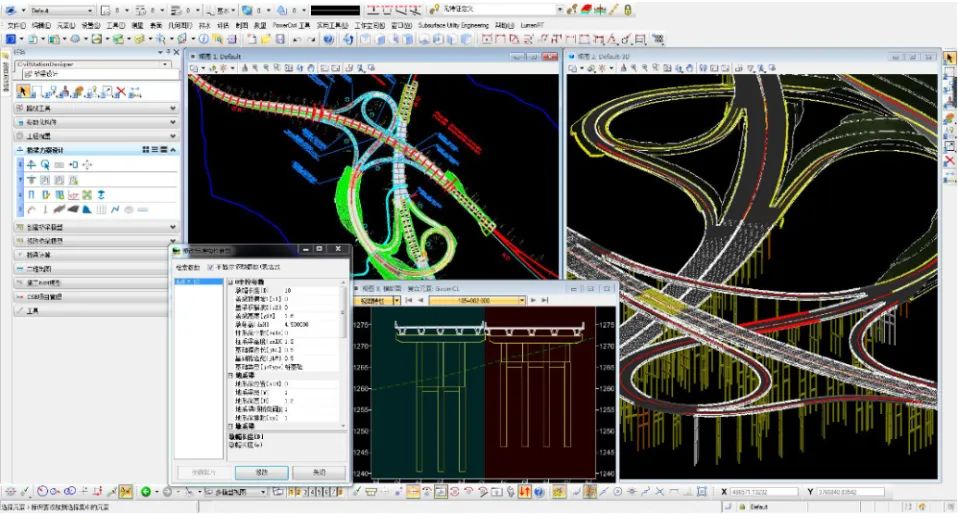Image resolution: width=958 pixels, height=514 pixels.
Task: Click the undo arrow in main toolbar
Action: pos(297,39)
